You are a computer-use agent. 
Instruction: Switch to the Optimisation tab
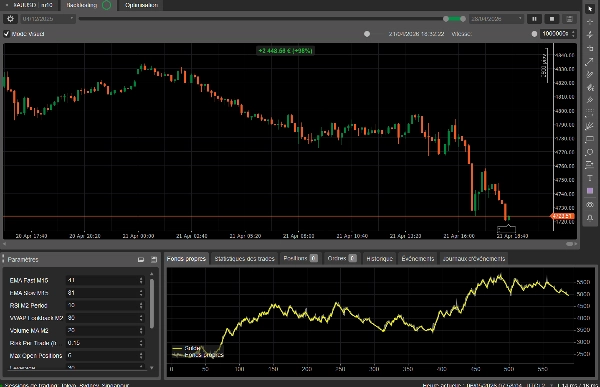[x=141, y=5]
